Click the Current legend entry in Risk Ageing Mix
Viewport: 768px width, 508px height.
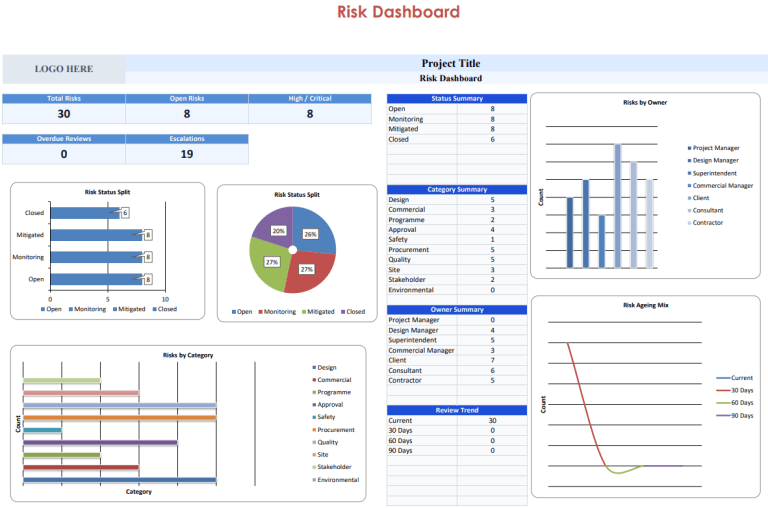coord(735,378)
